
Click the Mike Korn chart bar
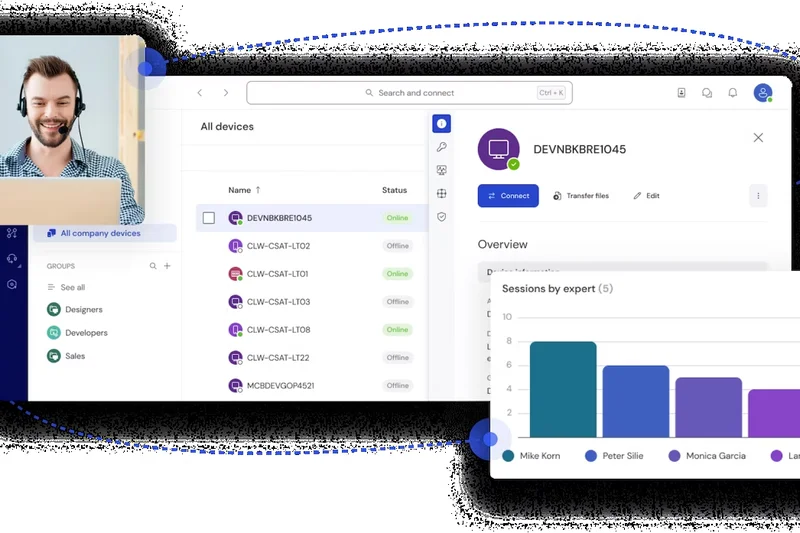point(563,390)
